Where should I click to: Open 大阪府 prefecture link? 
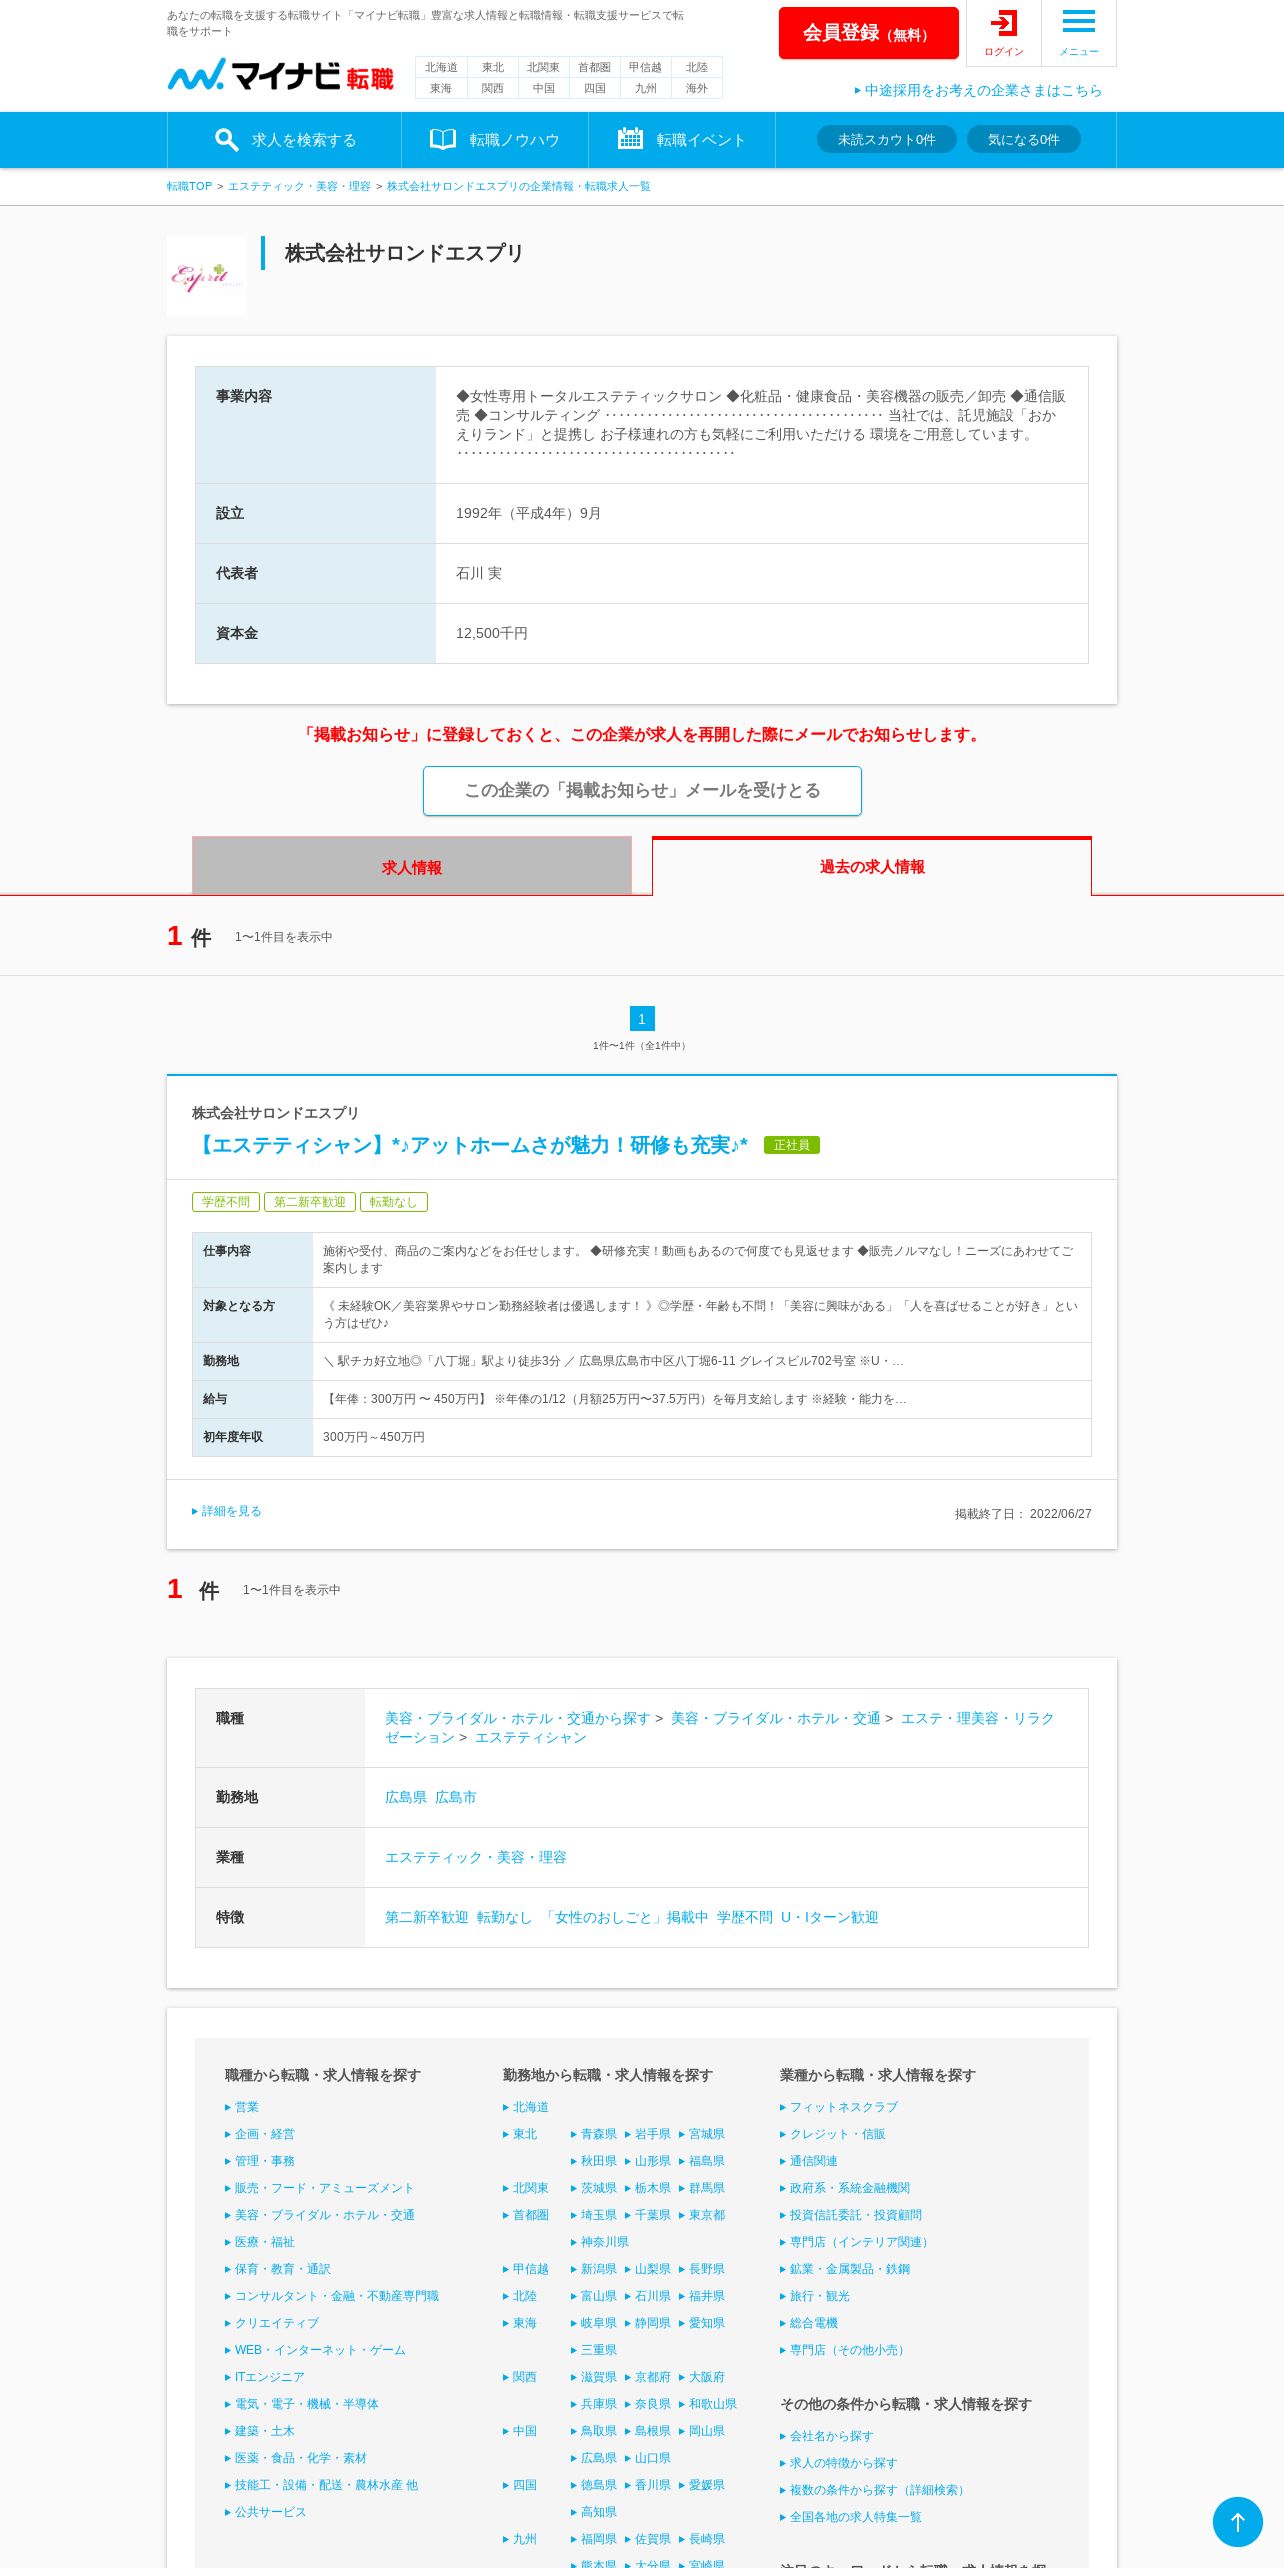[x=702, y=2377]
